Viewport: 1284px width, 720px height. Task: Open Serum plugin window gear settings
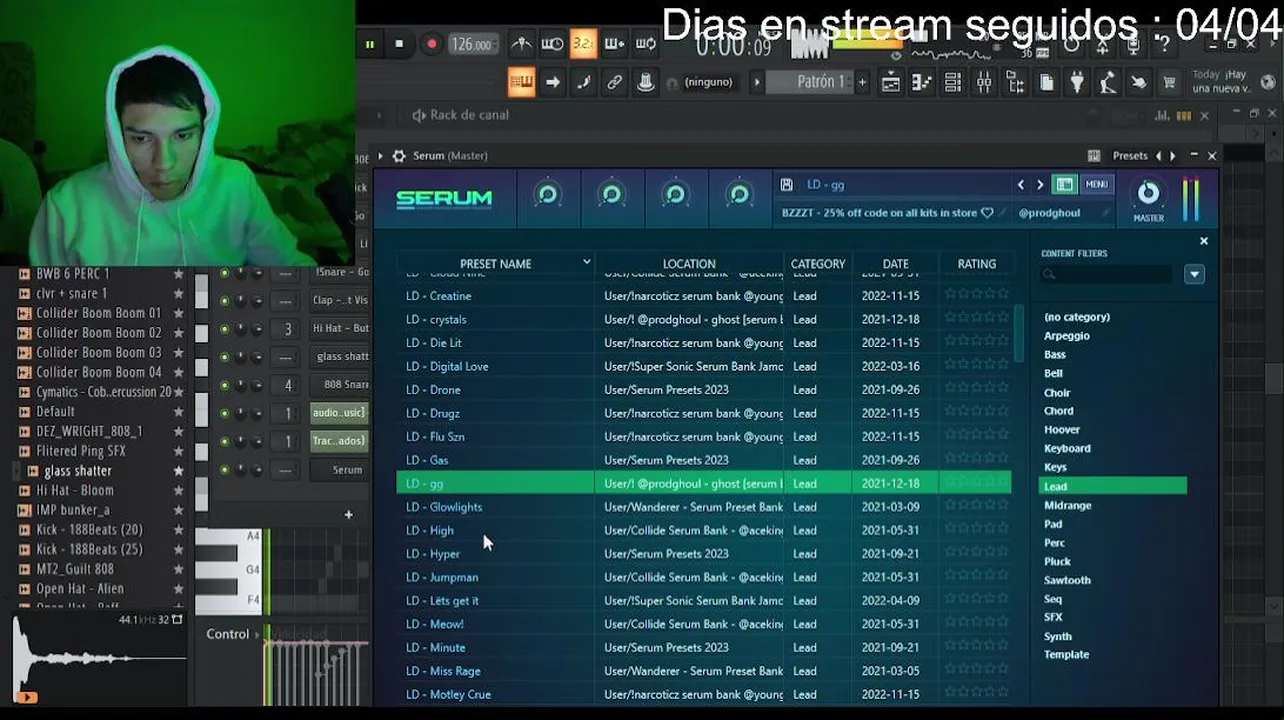[x=399, y=156]
